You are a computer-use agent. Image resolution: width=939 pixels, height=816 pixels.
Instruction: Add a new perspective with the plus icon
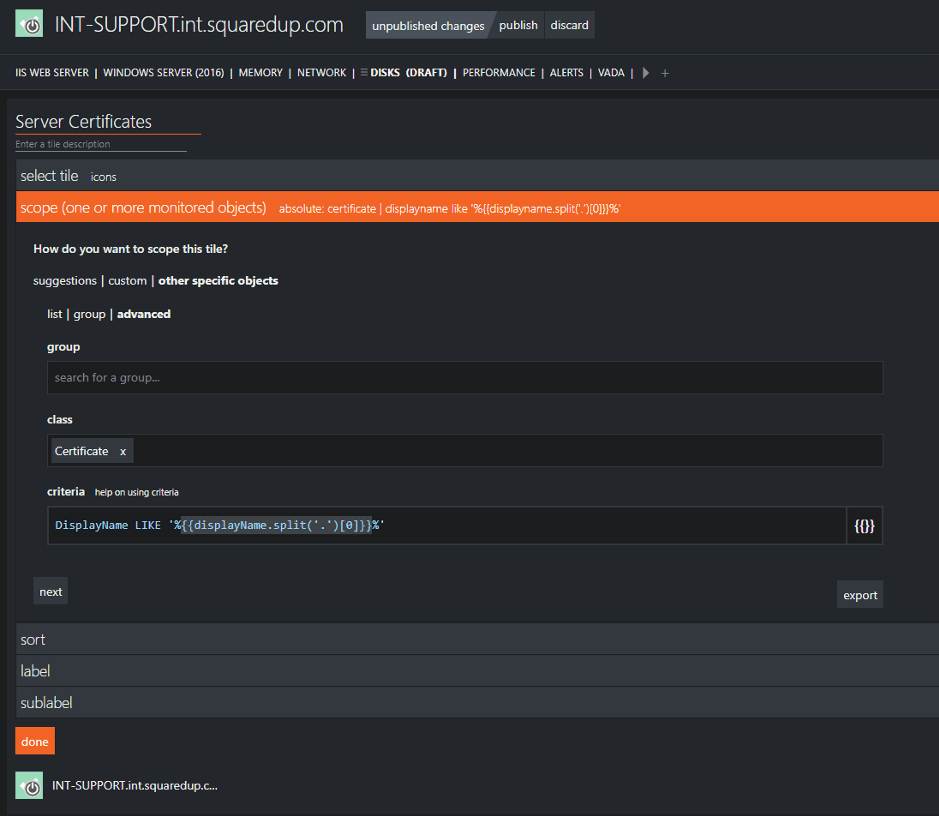tap(665, 73)
